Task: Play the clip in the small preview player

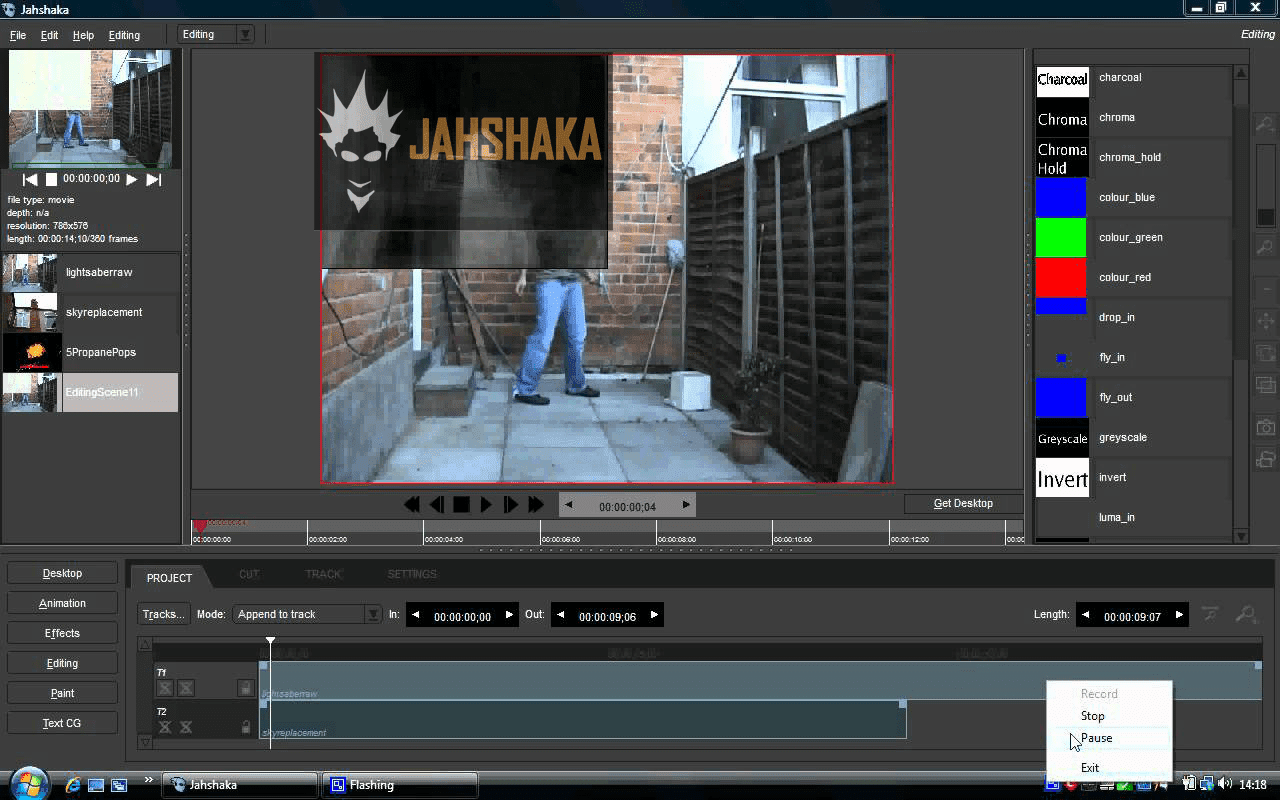Action: (x=131, y=180)
